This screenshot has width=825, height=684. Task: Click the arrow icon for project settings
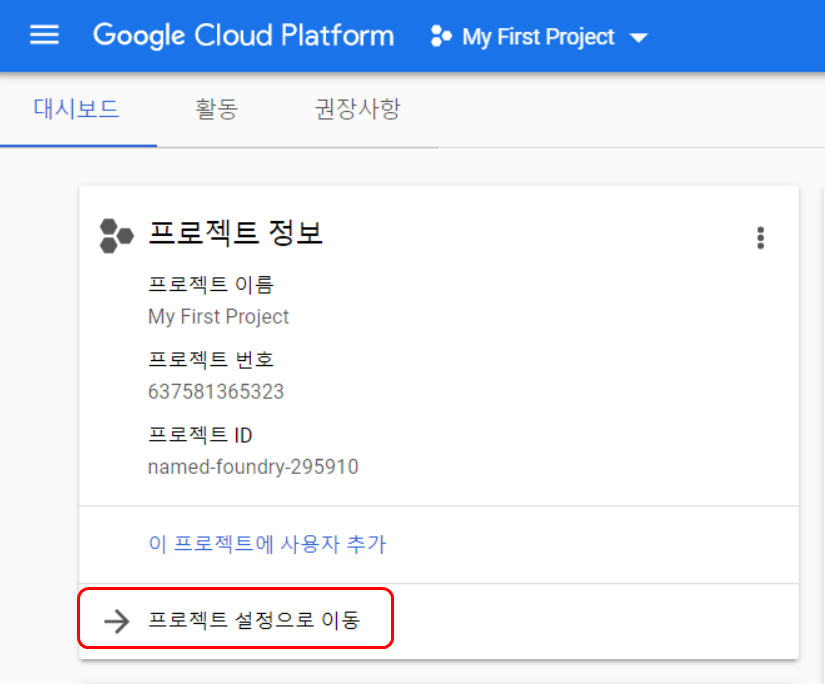pos(117,621)
